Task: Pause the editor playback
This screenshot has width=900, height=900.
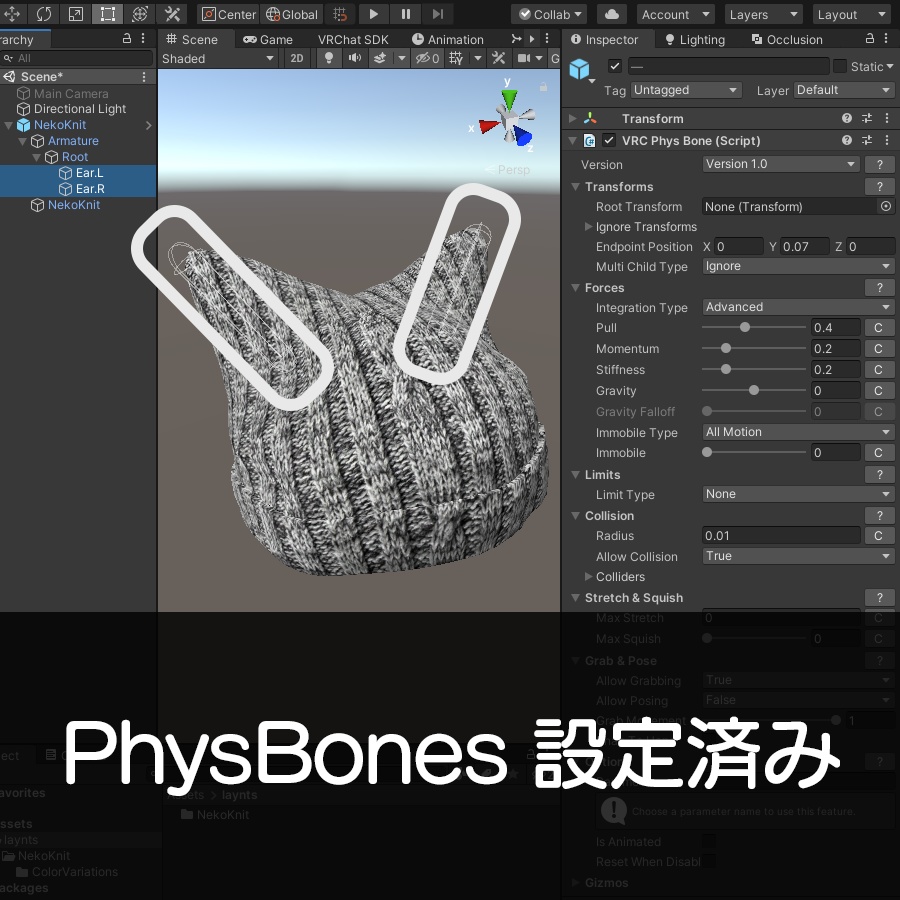Action: pyautogui.click(x=405, y=14)
